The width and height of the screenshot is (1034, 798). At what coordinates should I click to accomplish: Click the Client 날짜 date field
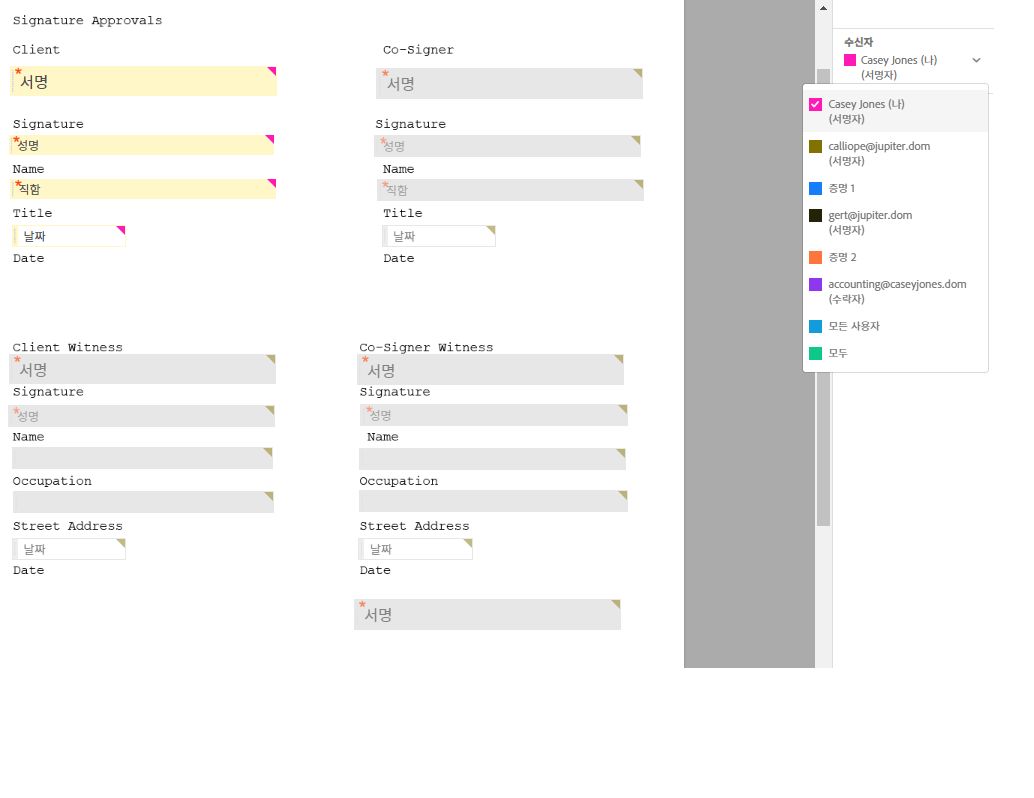(x=69, y=236)
